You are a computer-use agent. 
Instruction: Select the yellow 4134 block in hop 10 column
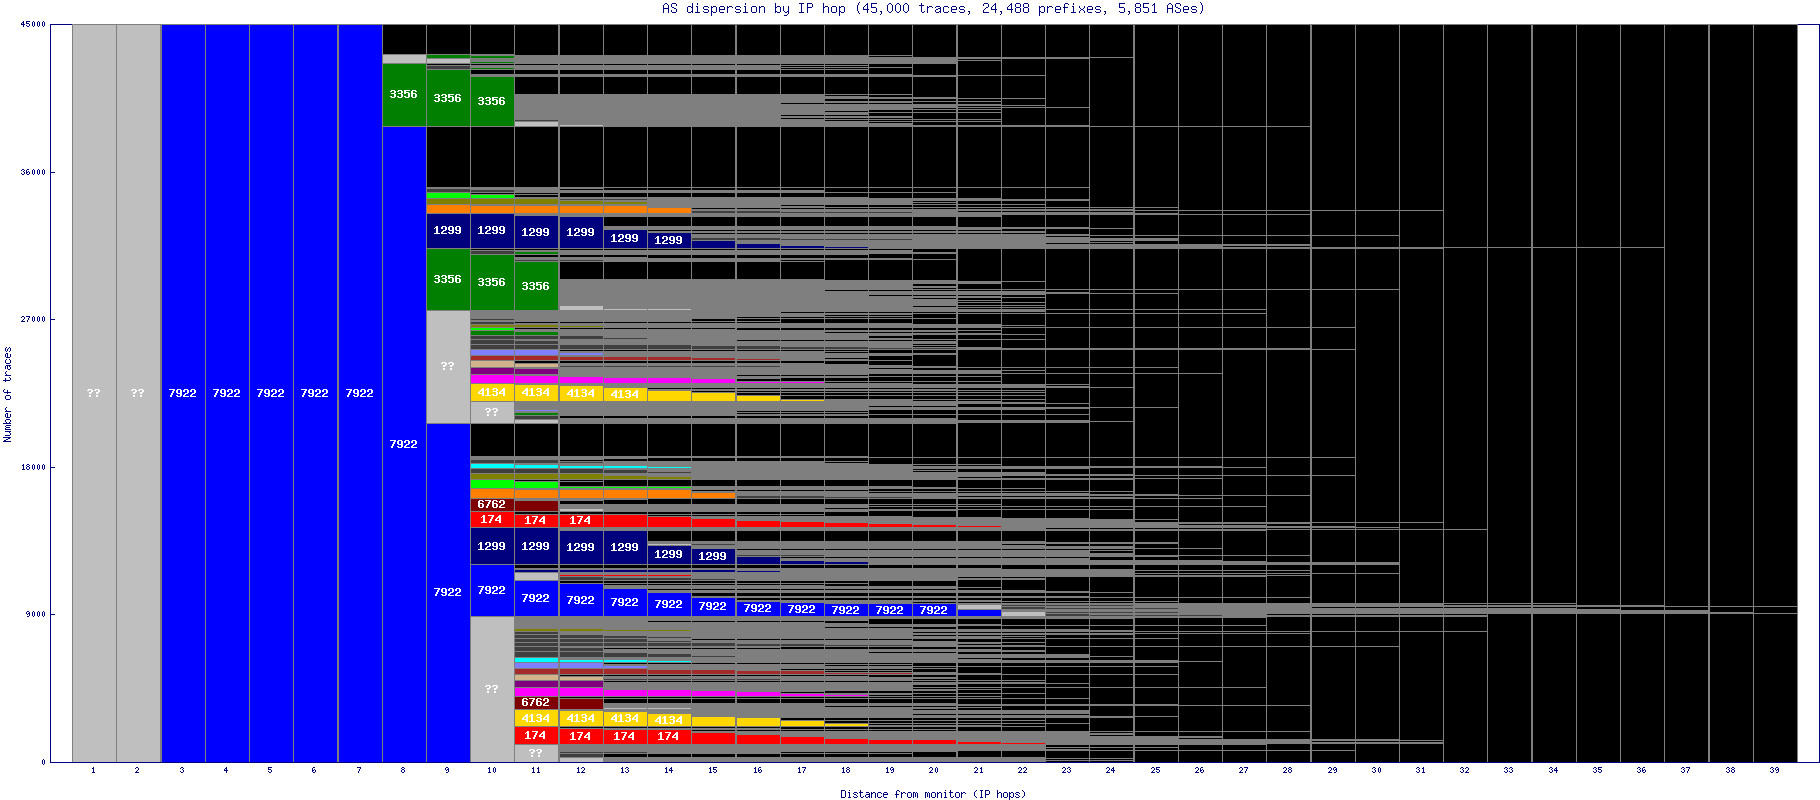pos(492,393)
